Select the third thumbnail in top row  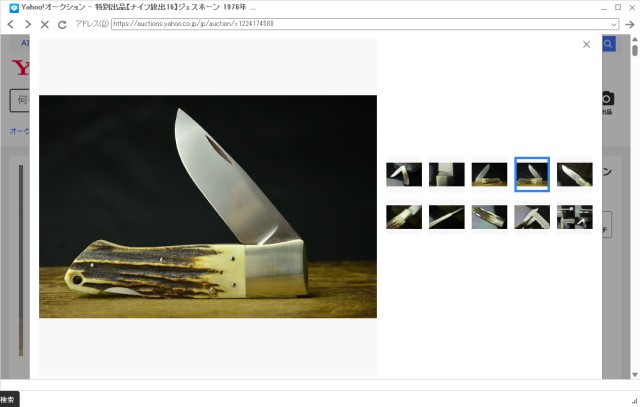tap(489, 174)
